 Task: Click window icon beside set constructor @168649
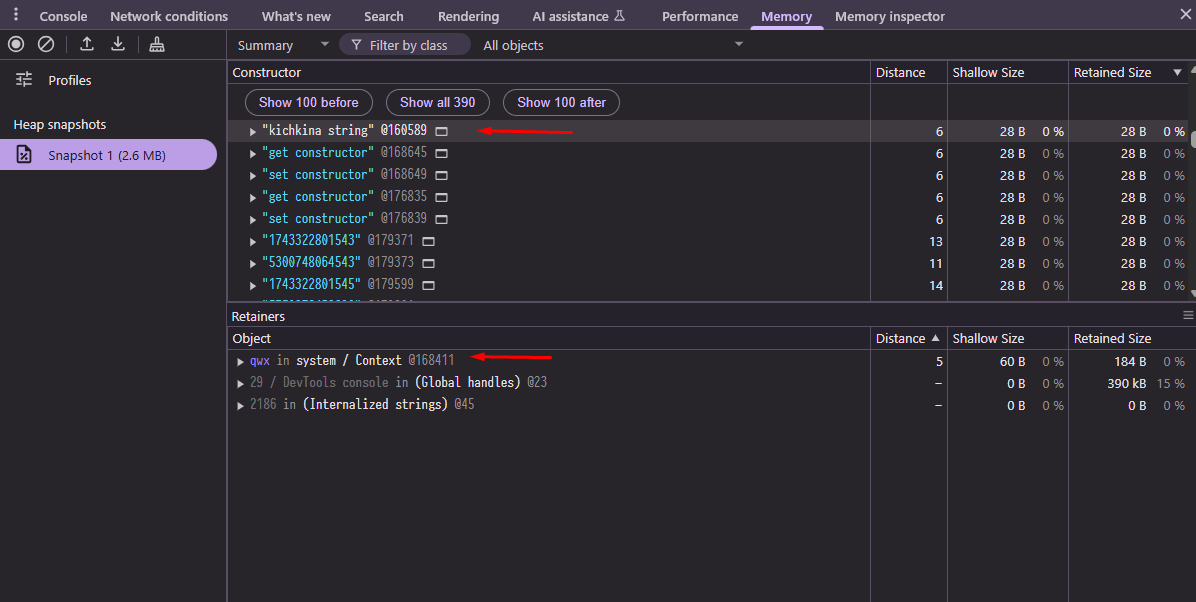tap(441, 175)
